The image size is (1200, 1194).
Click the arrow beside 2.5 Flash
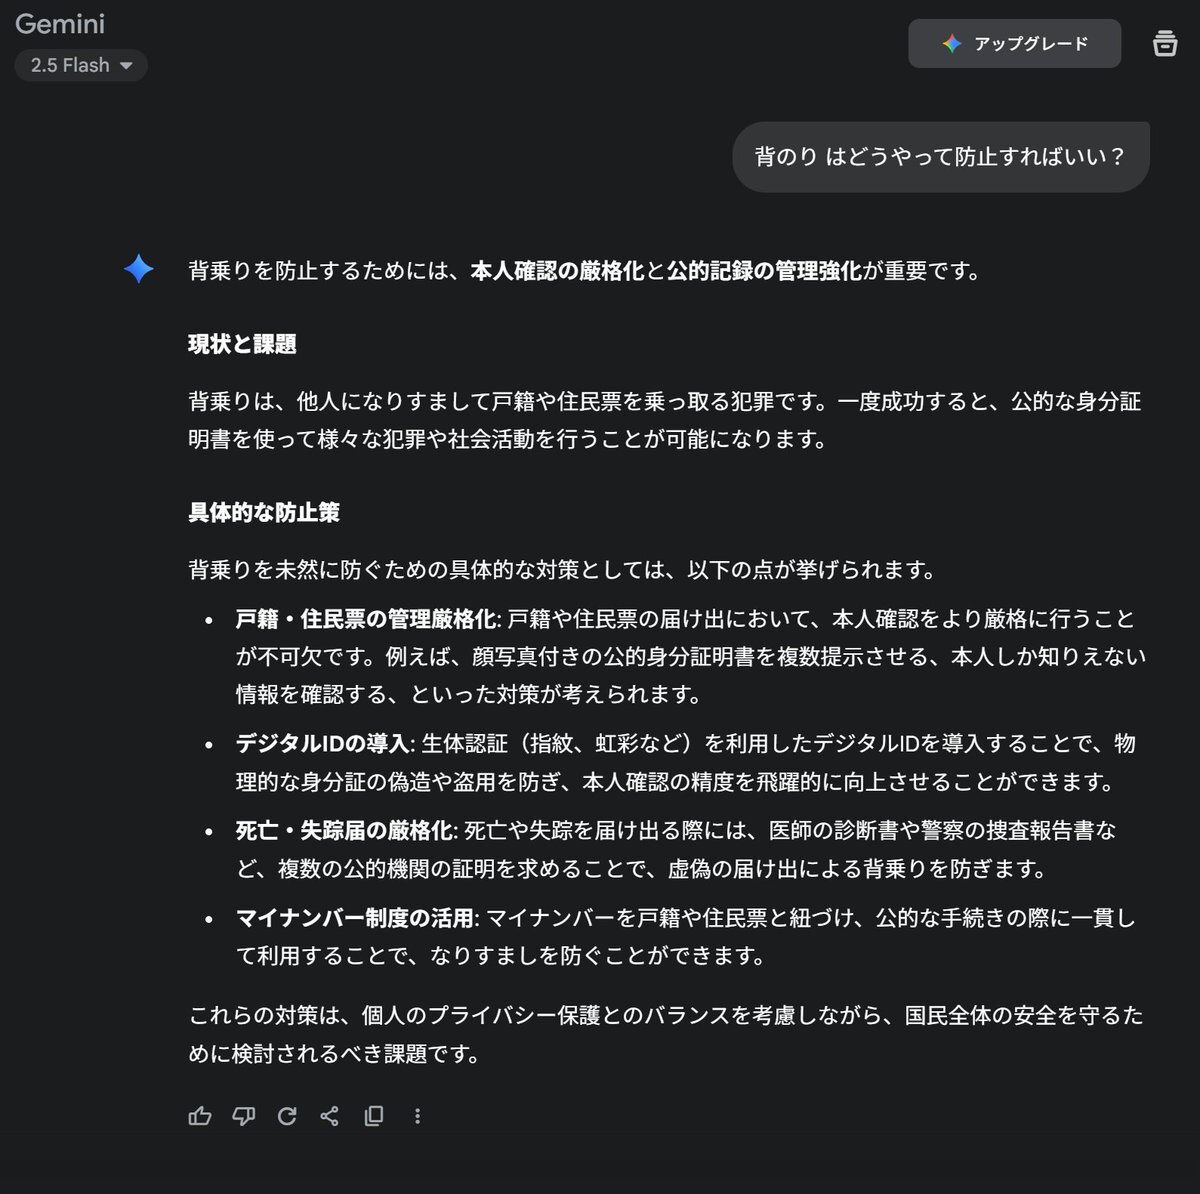click(126, 66)
